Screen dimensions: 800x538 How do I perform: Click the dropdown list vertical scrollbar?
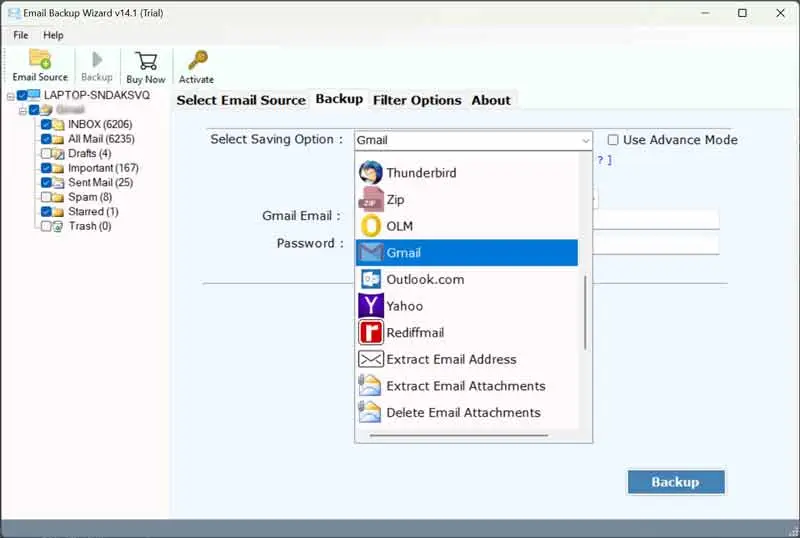(x=585, y=310)
